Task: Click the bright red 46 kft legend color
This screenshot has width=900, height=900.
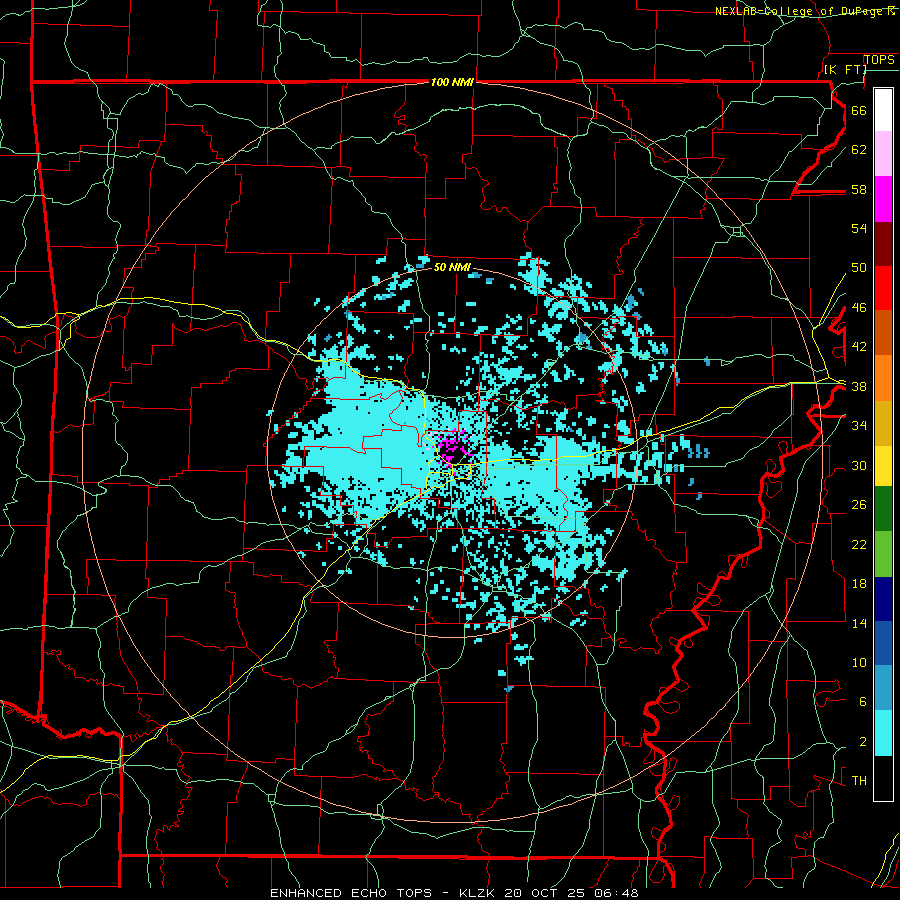Action: [883, 288]
